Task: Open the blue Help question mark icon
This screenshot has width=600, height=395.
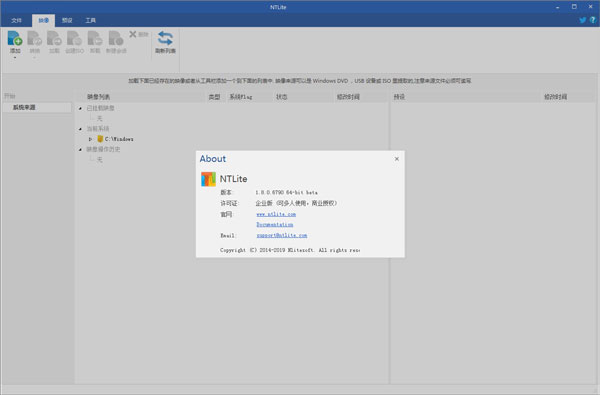Action: pyautogui.click(x=593, y=20)
